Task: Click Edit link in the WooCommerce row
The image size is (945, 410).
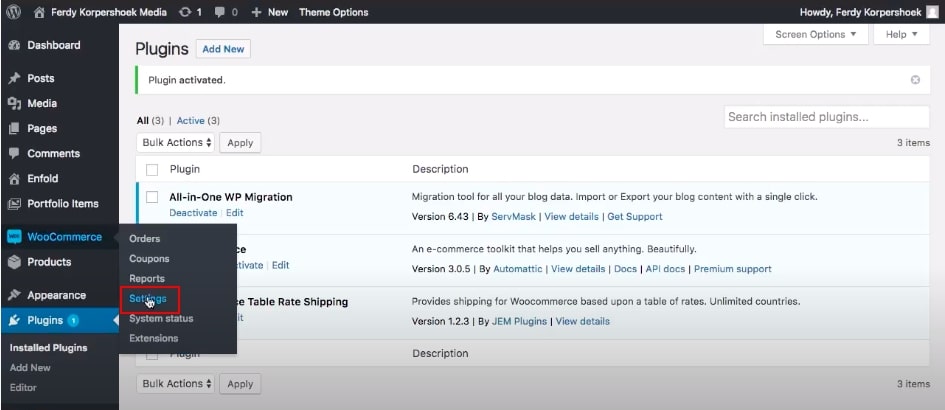Action: coord(280,265)
